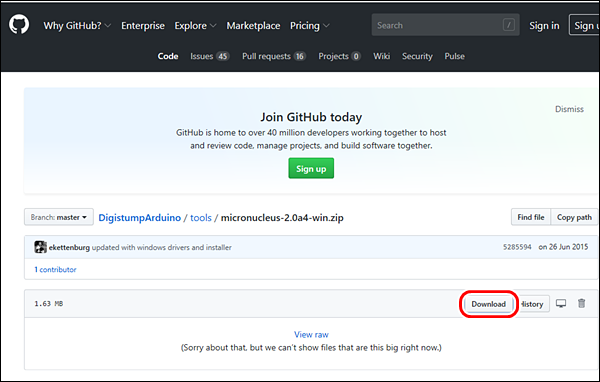Switch to the Issues tab
The image size is (600, 382).
pyautogui.click(x=209, y=56)
